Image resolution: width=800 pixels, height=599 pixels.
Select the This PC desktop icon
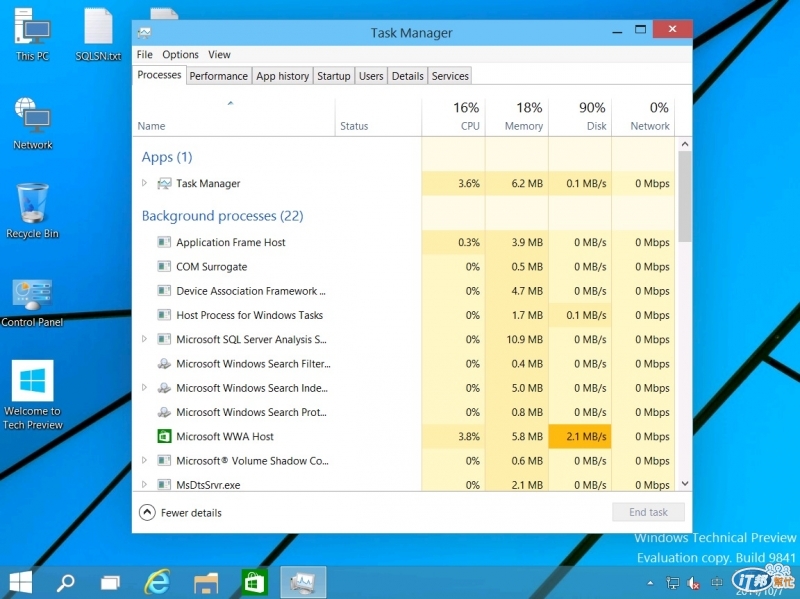pos(32,35)
